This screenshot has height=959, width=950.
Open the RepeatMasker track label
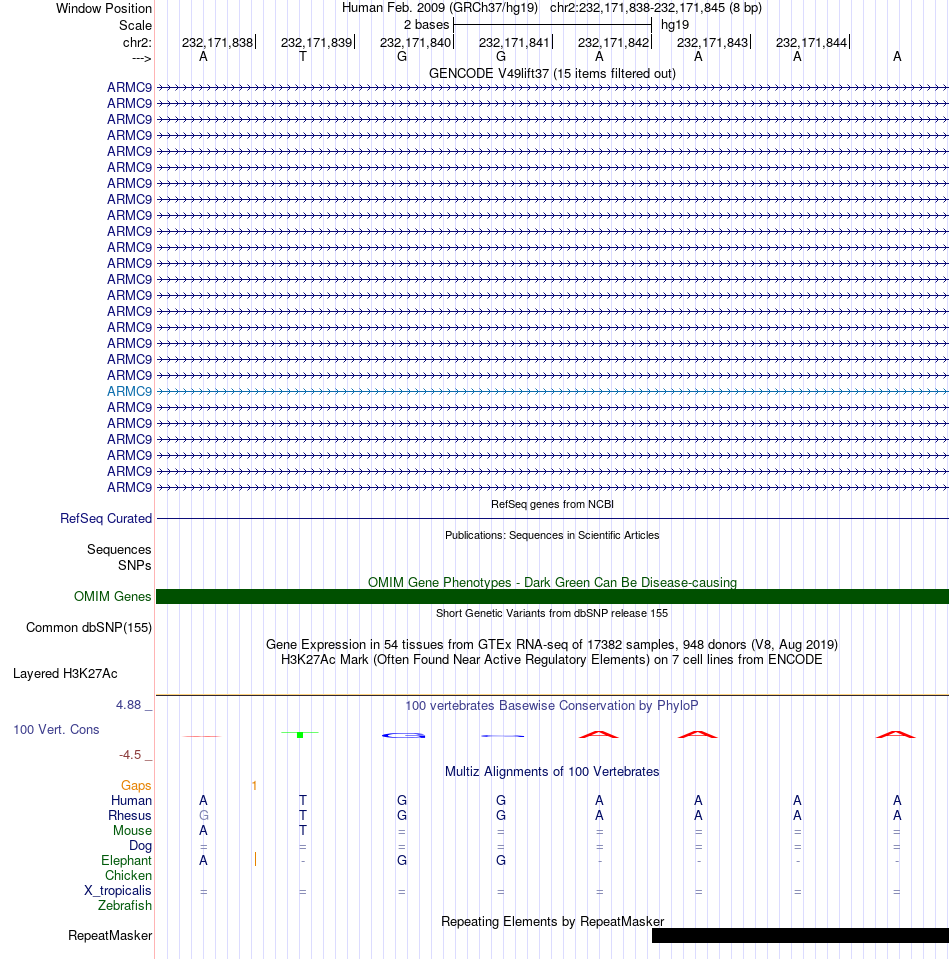click(x=110, y=936)
